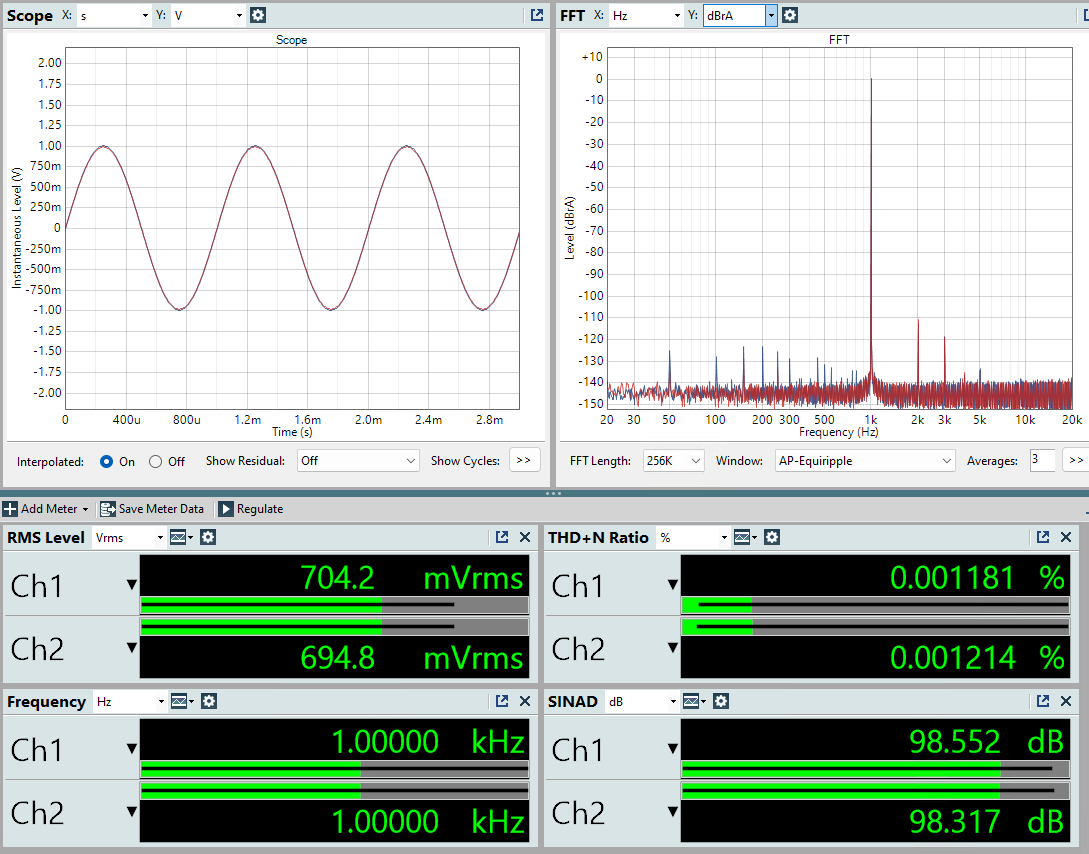Open Scope panel settings gear
The height and width of the screenshot is (854, 1089).
tap(258, 15)
